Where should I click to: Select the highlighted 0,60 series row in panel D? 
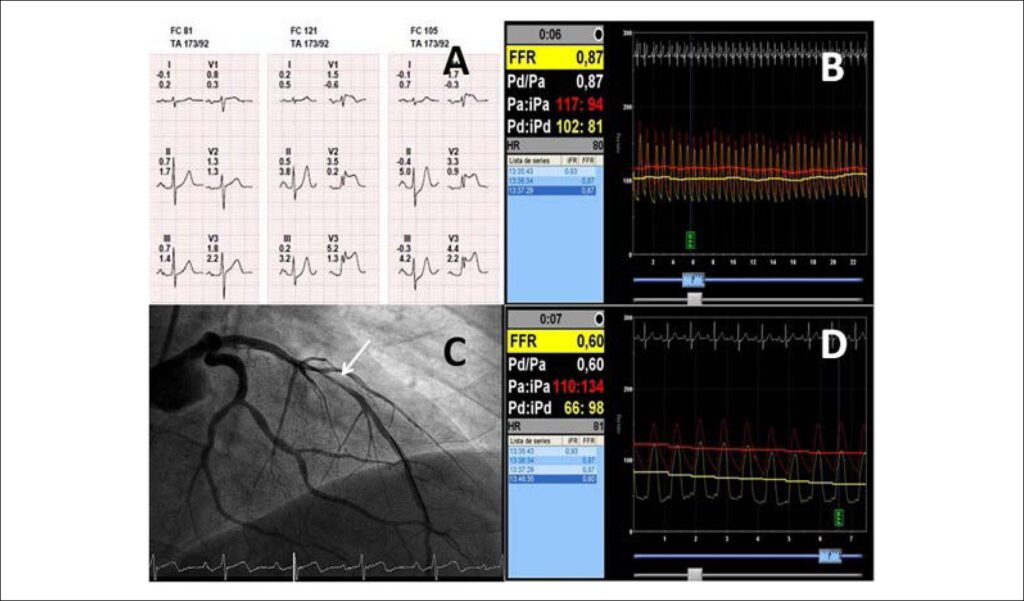coord(552,479)
